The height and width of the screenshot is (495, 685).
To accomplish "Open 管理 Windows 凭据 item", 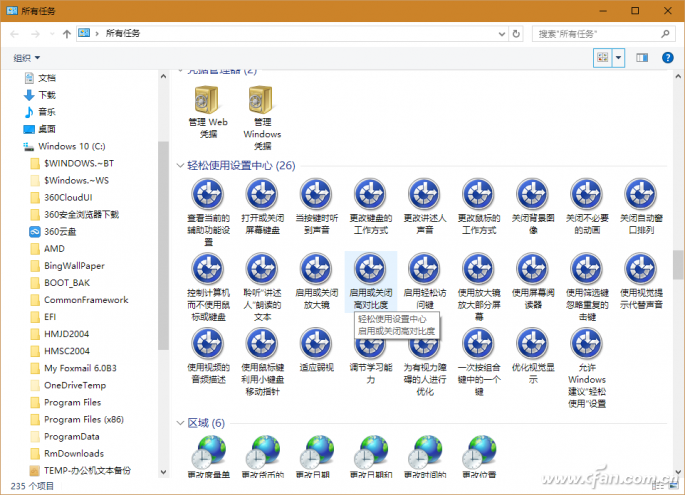I will (x=262, y=103).
